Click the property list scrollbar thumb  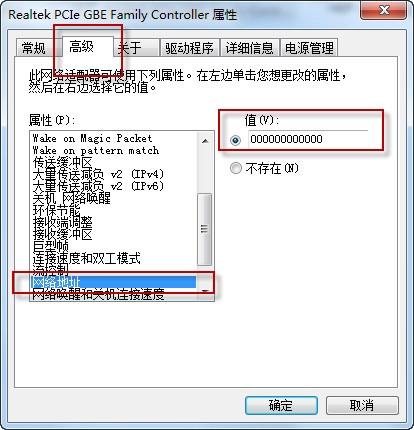point(205,229)
